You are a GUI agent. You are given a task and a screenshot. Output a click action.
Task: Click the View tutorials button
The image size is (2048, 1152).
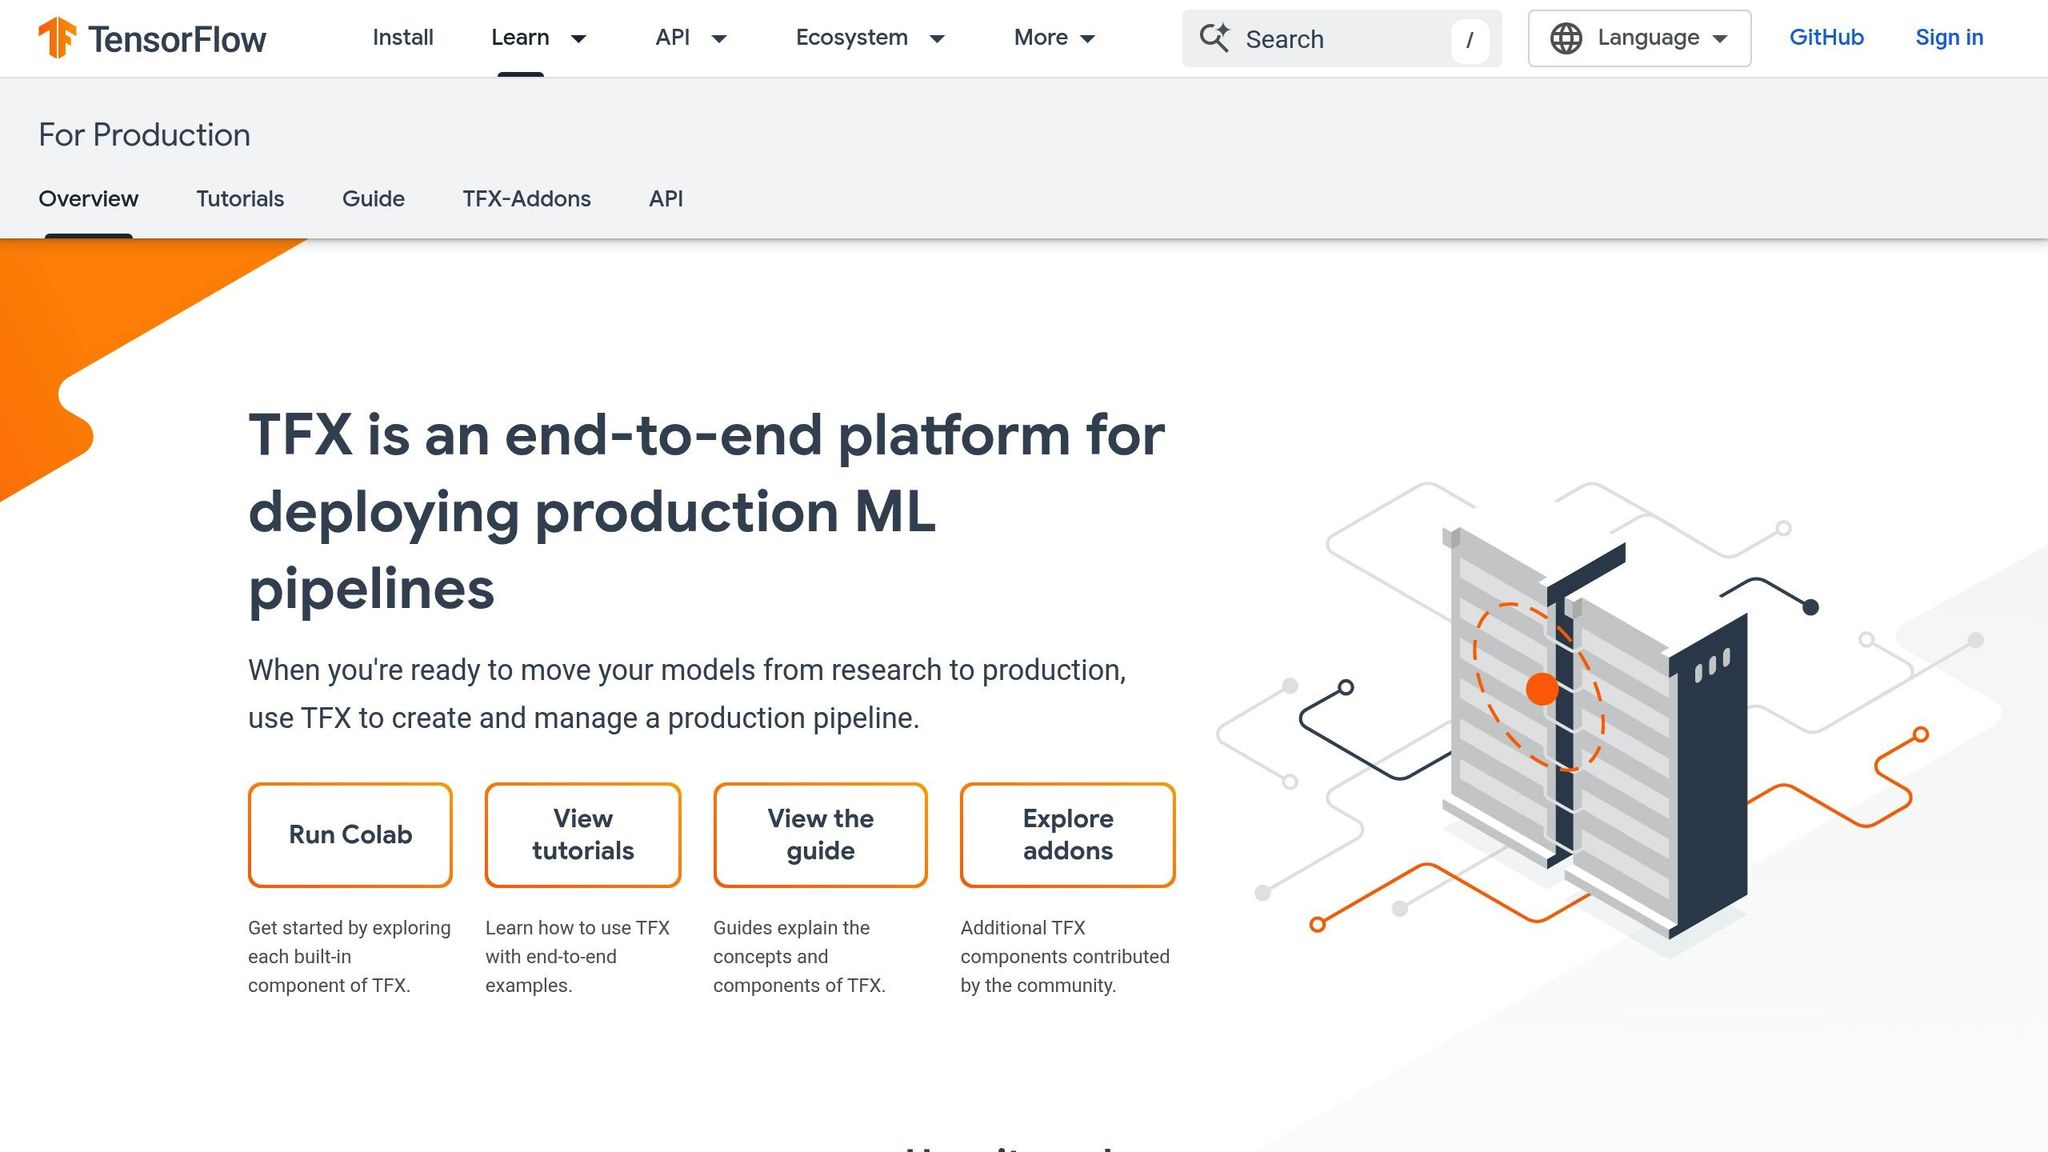pyautogui.click(x=583, y=834)
